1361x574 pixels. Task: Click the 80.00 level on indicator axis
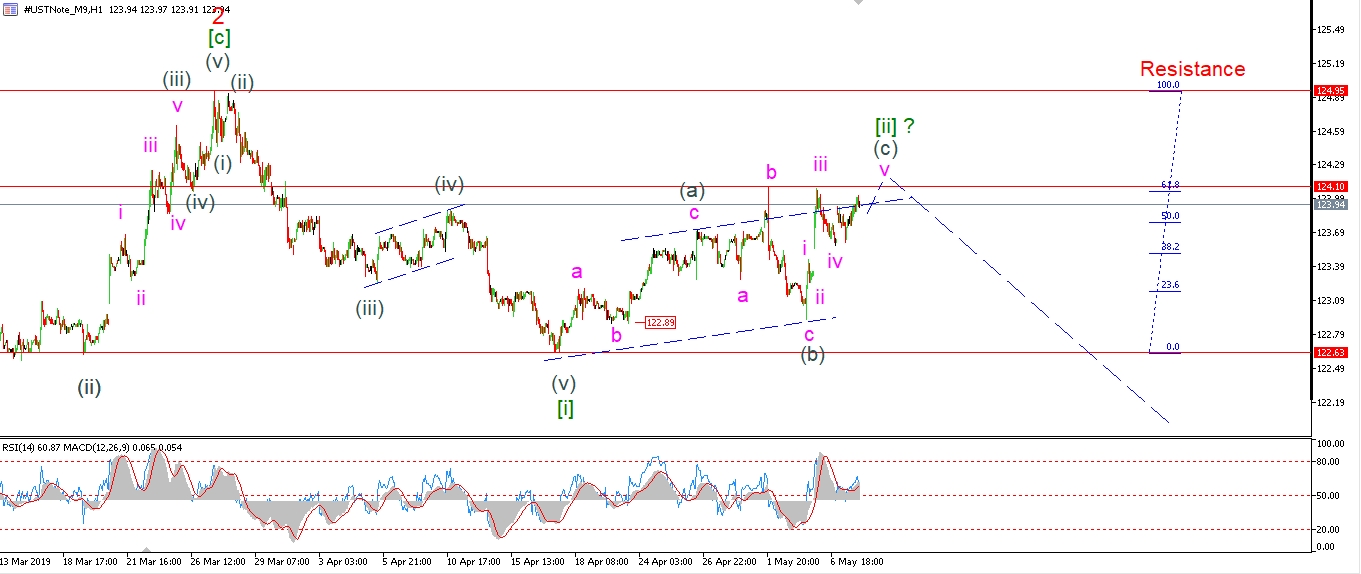[x=1330, y=462]
